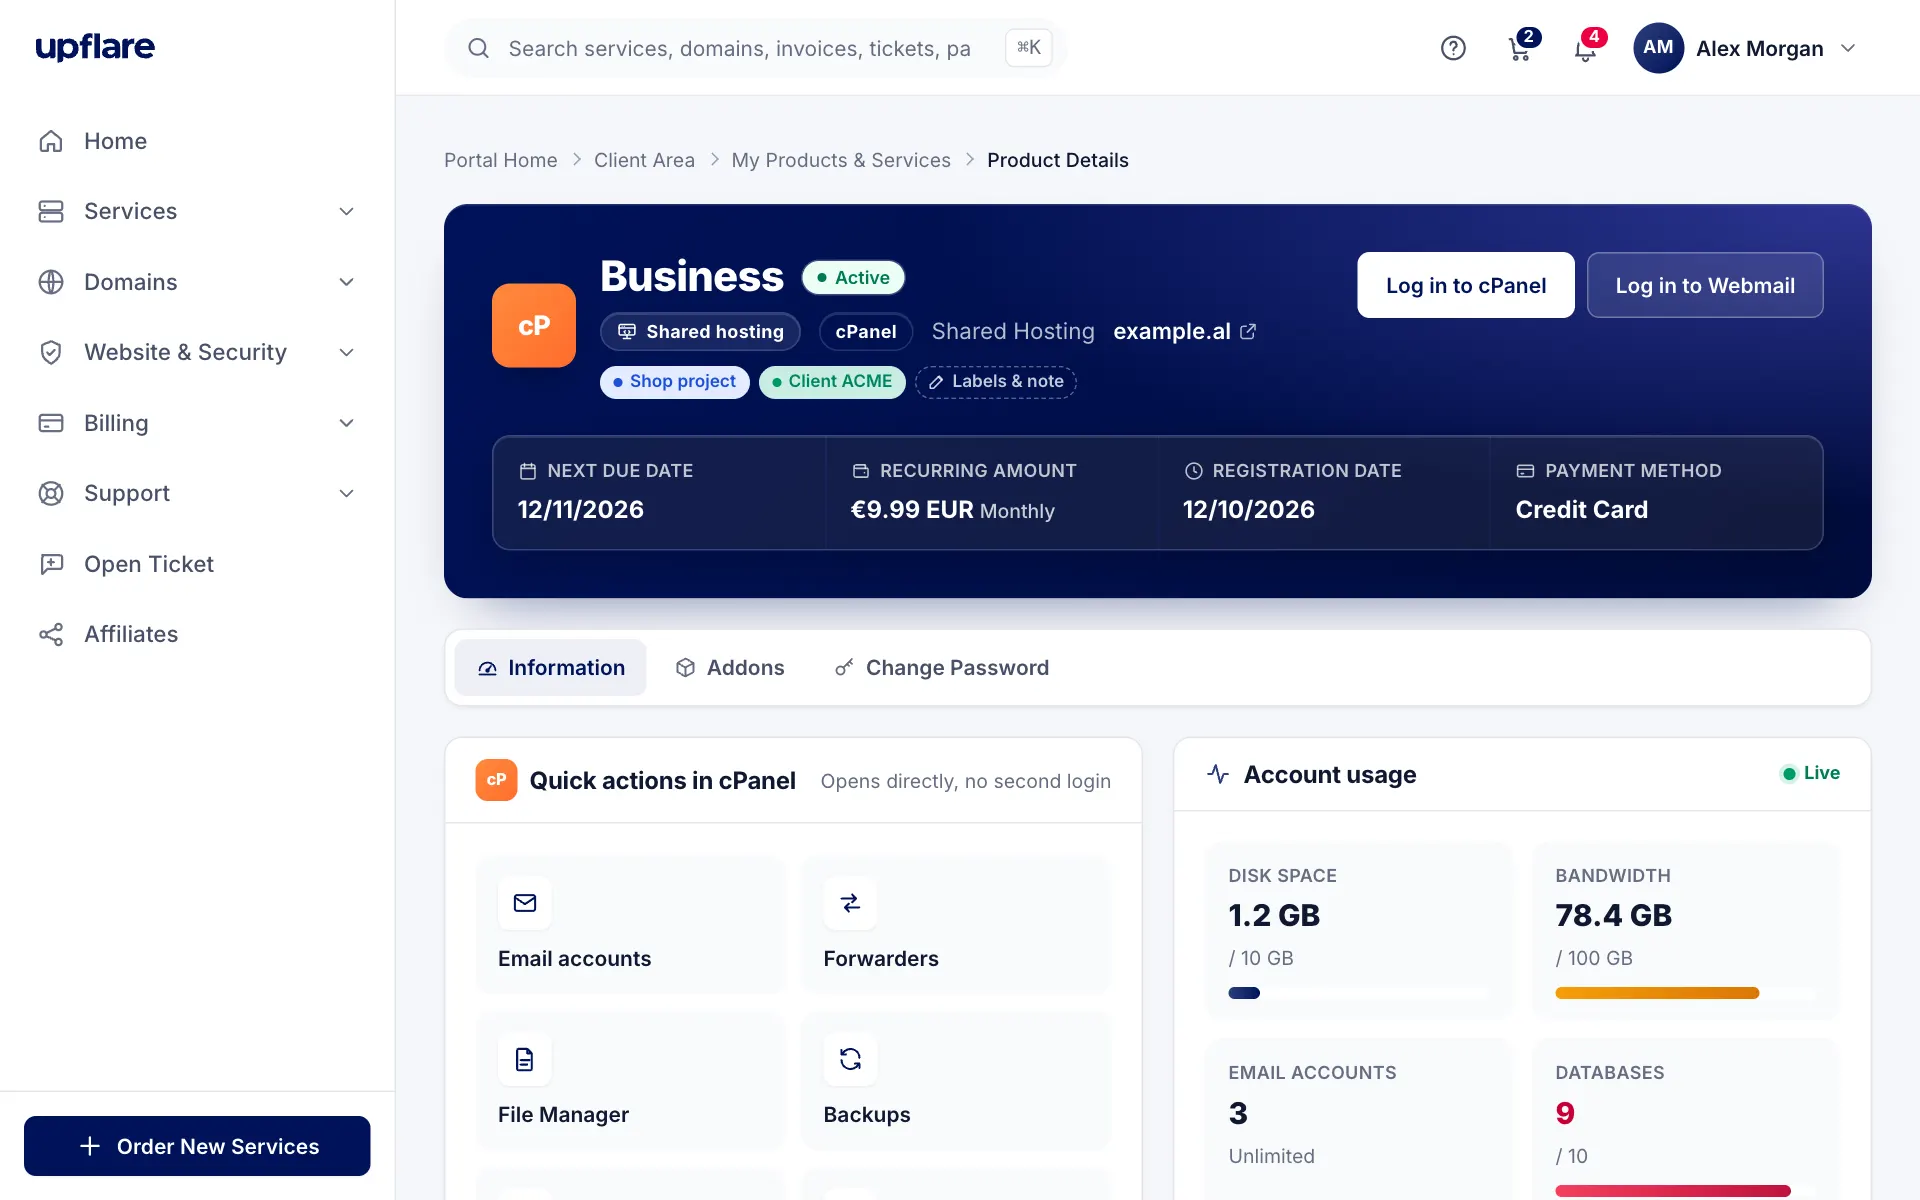Click the Forwarders arrows icon
The height and width of the screenshot is (1200, 1920).
pos(850,903)
